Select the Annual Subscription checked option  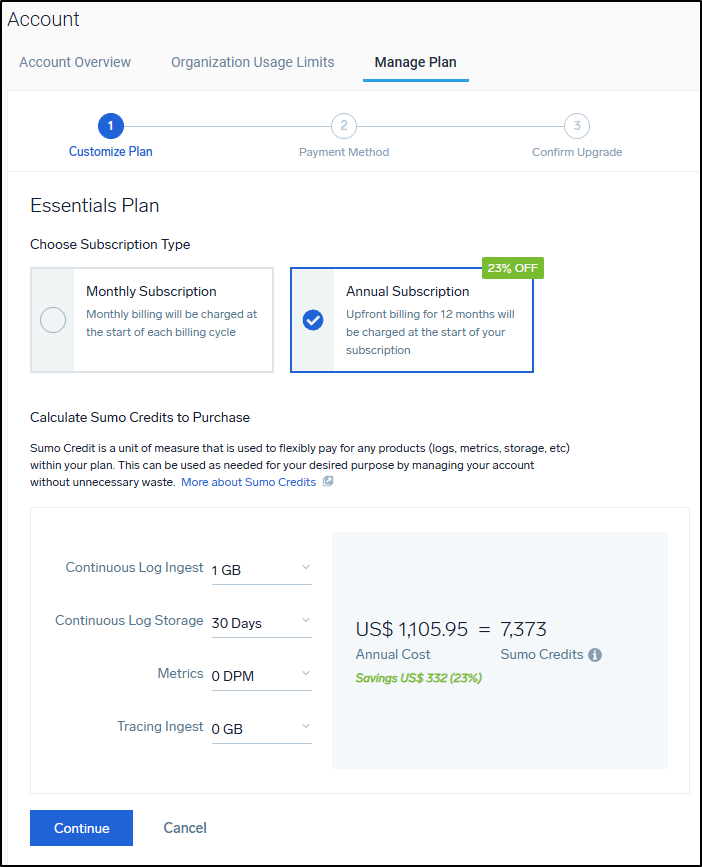[313, 320]
